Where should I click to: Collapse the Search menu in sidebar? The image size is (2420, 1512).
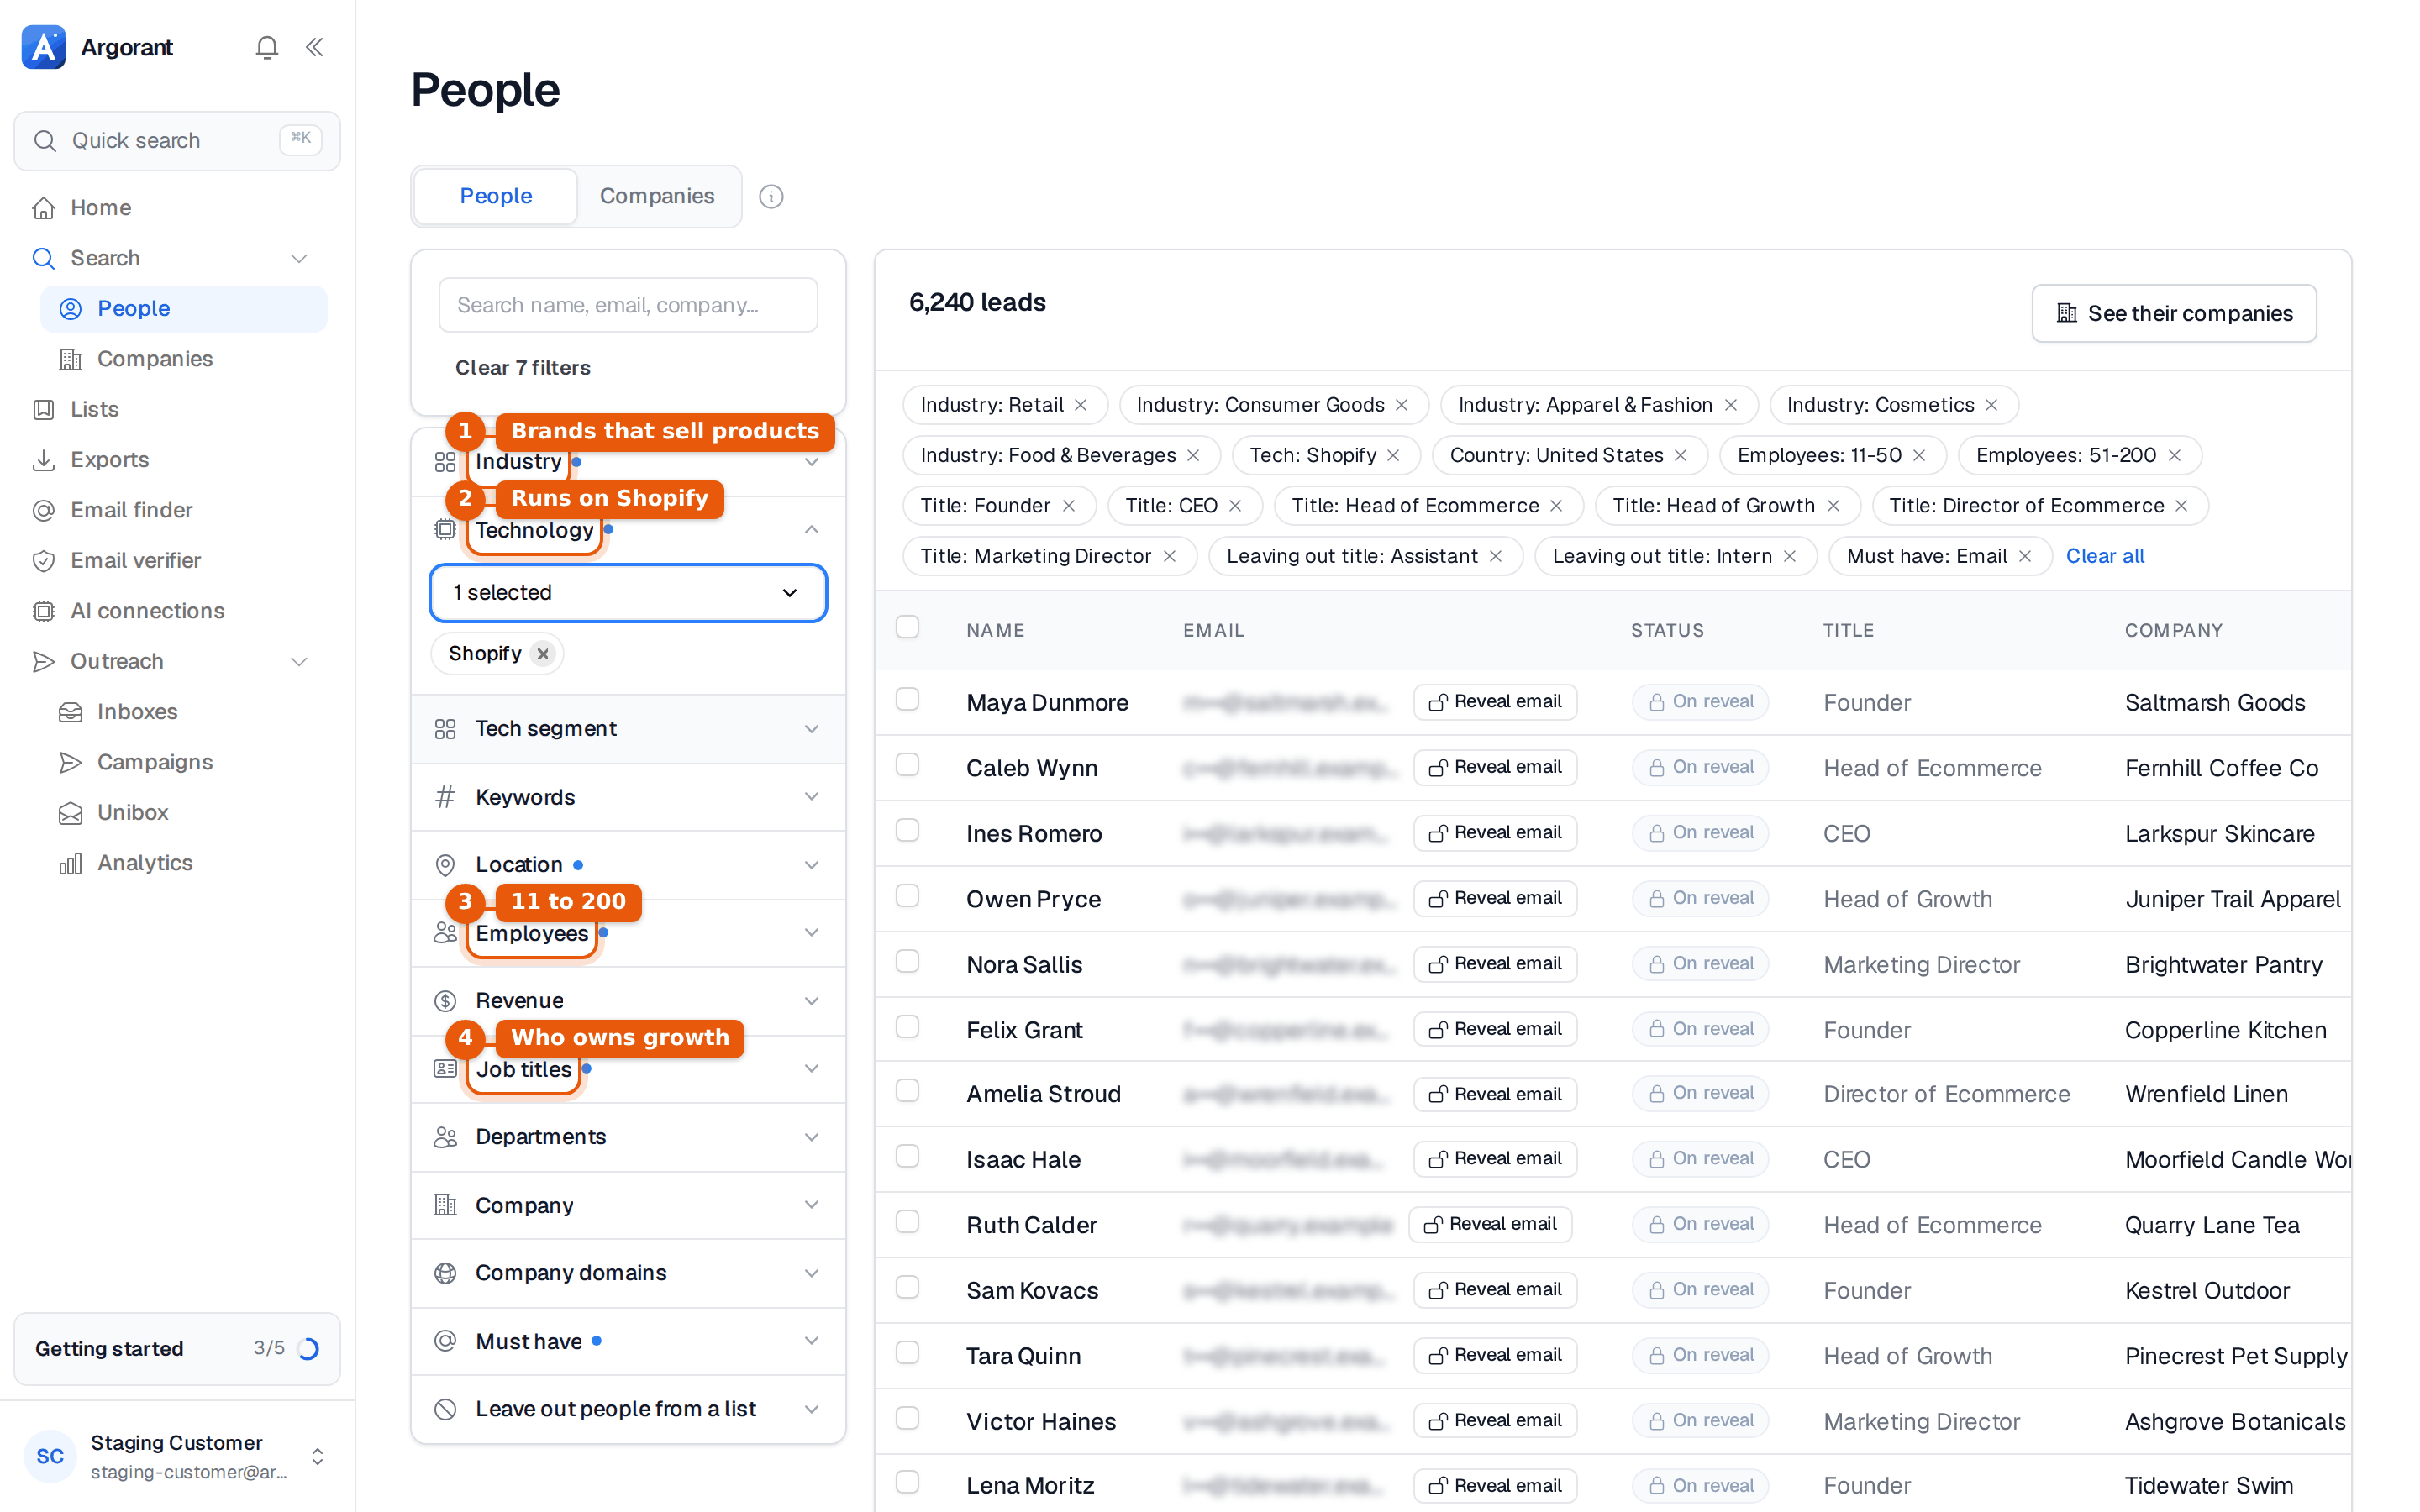coord(299,258)
